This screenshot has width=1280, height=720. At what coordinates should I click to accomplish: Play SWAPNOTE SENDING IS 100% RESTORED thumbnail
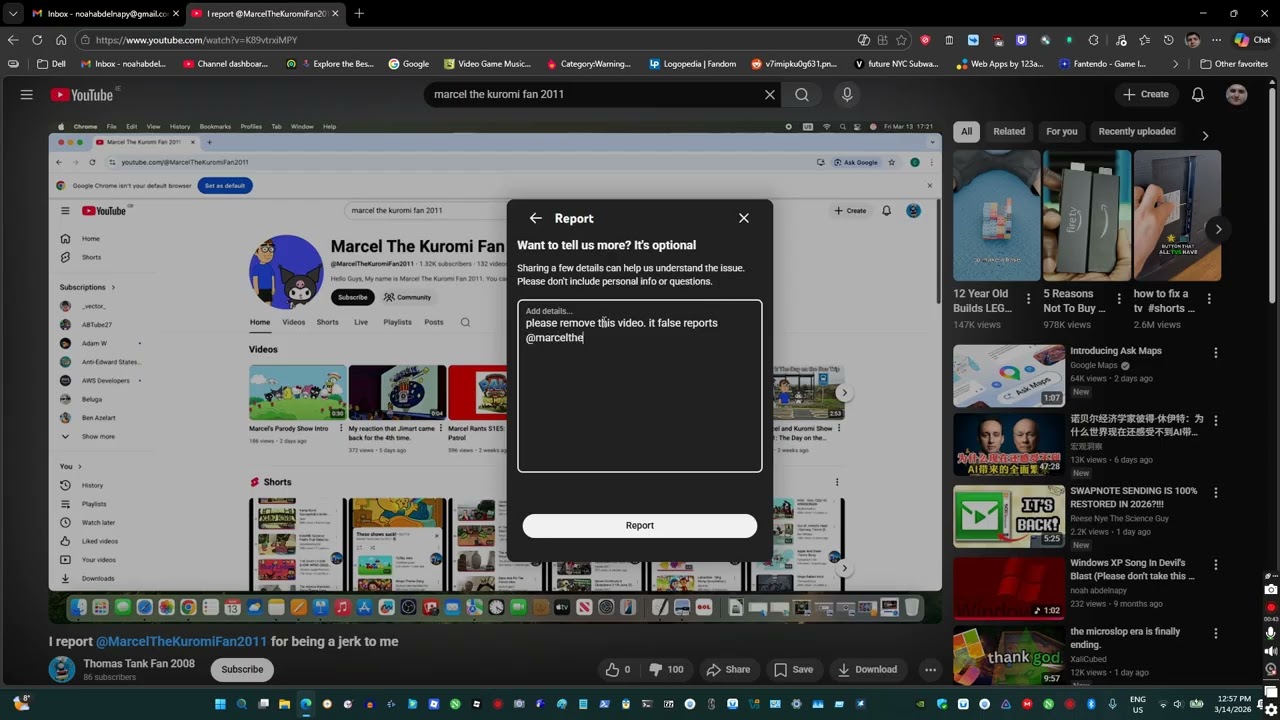click(1009, 516)
